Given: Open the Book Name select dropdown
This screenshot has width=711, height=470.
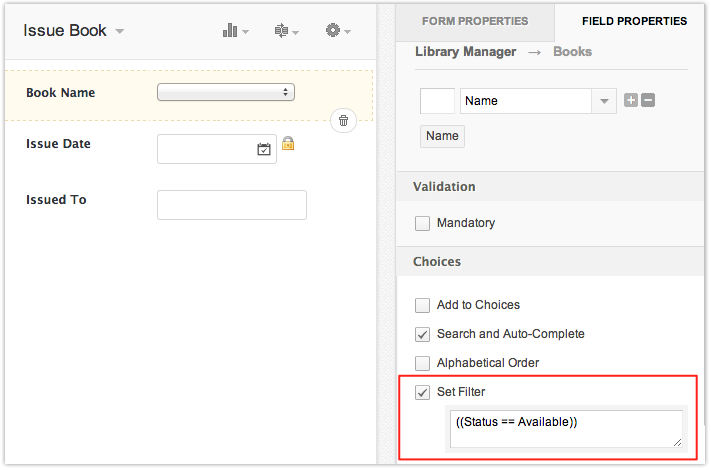Looking at the screenshot, I should click(225, 92).
